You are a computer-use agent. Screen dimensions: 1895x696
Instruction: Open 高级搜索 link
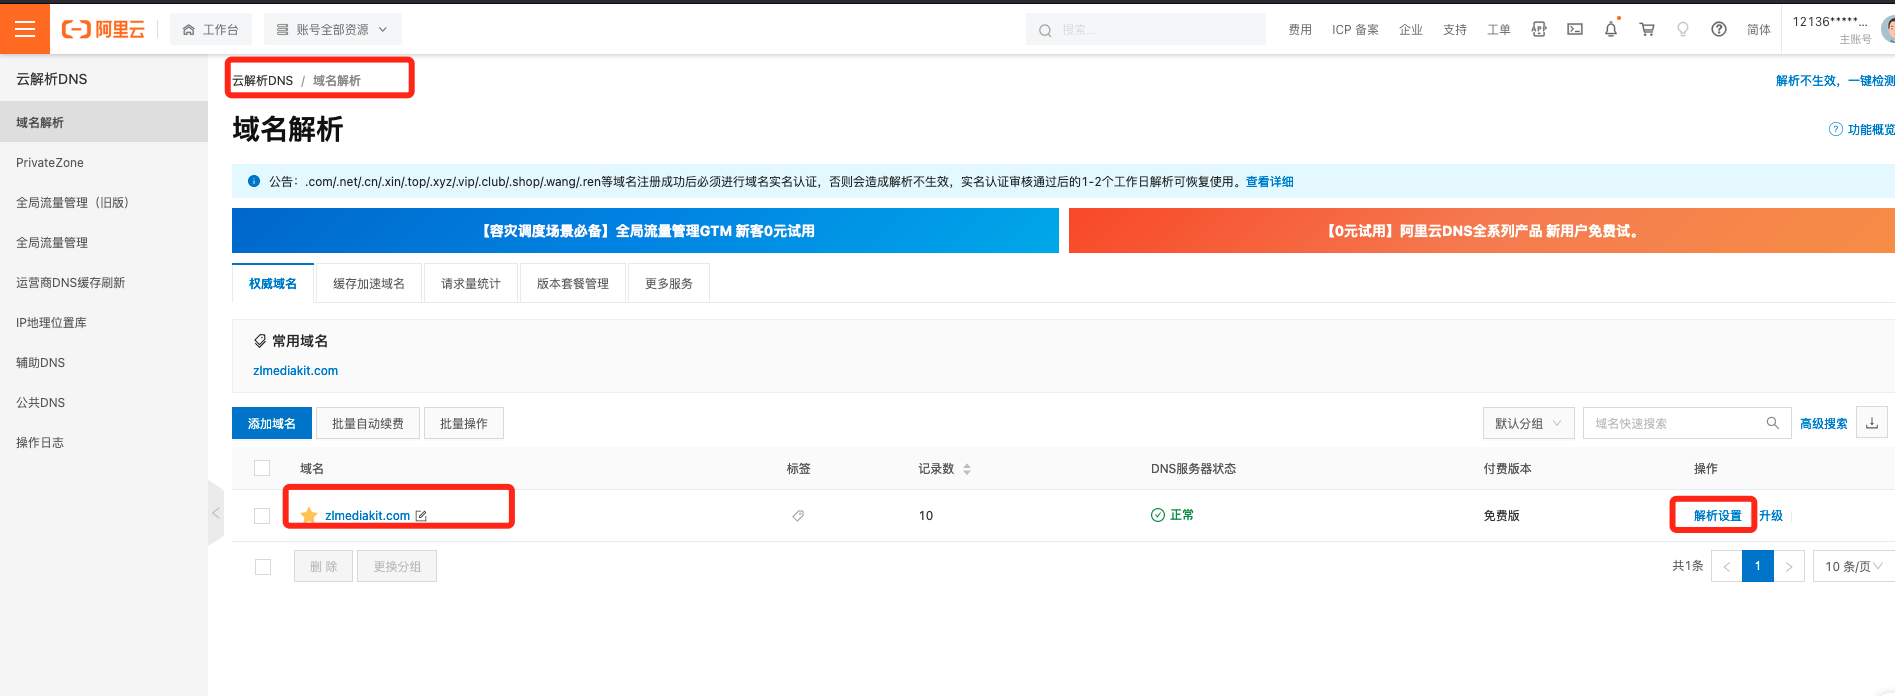point(1824,424)
